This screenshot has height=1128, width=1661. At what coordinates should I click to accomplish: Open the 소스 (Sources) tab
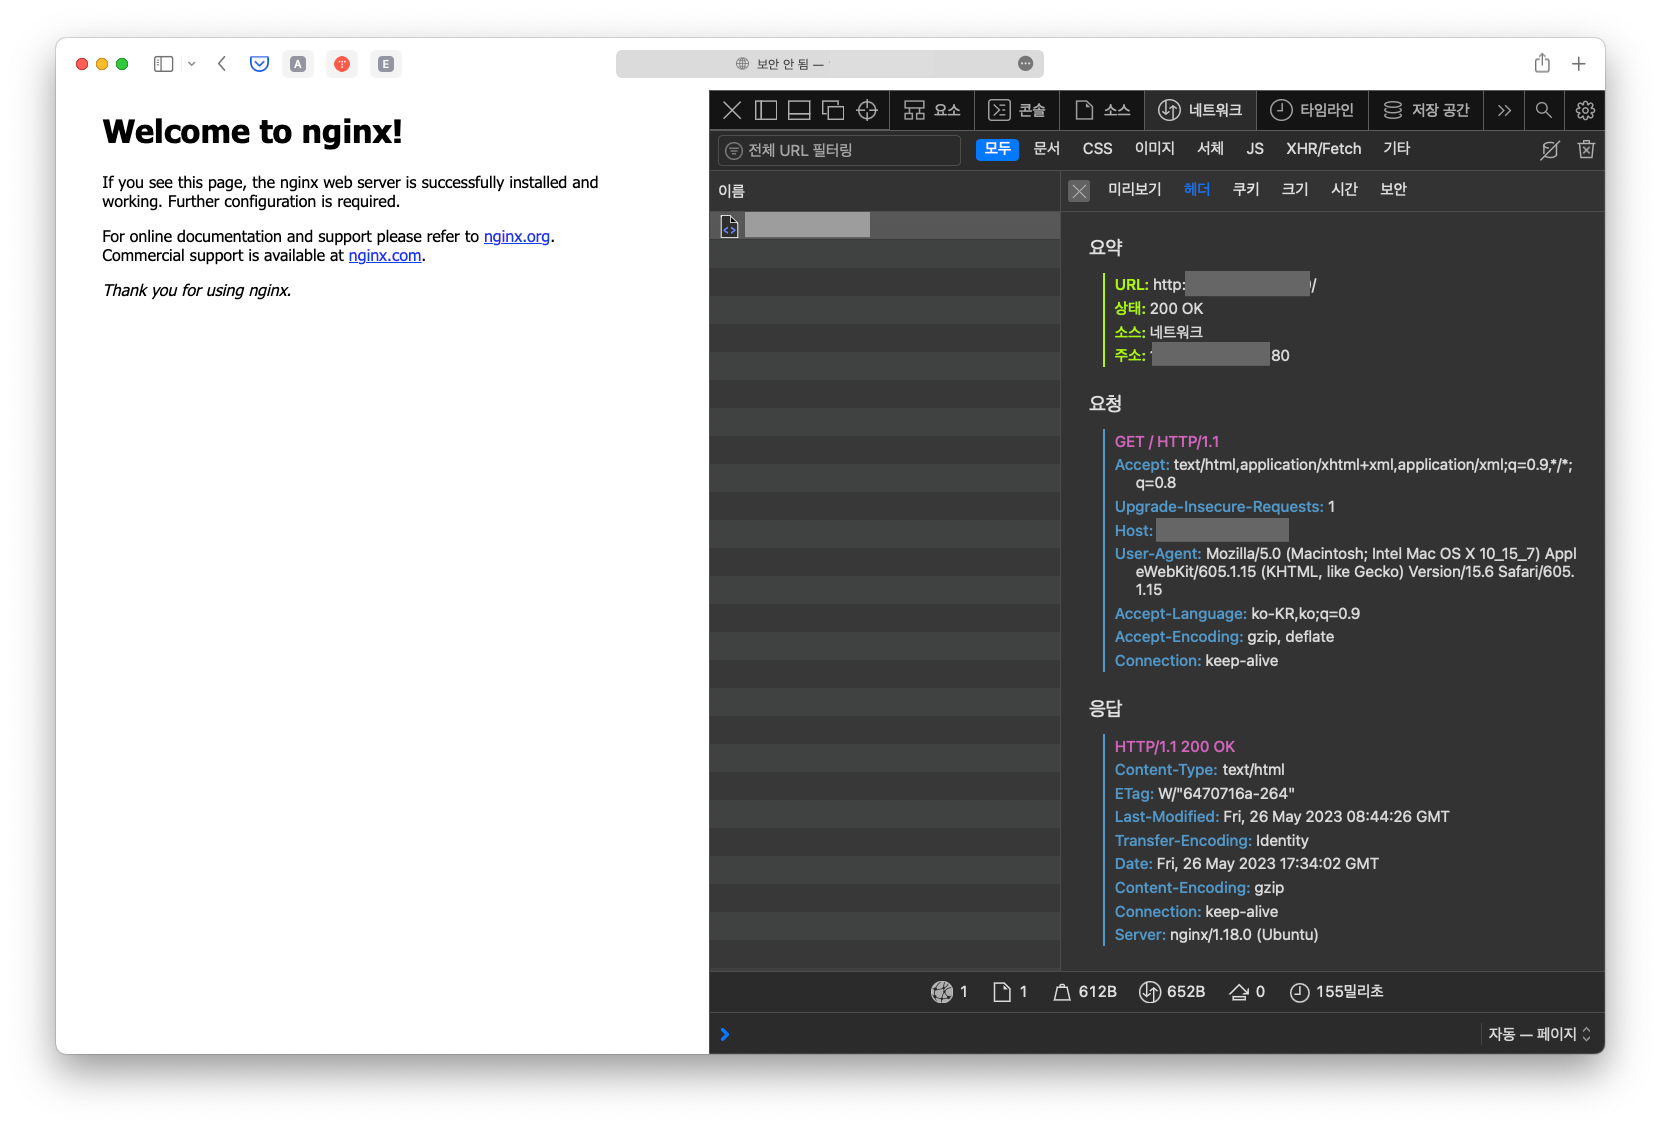pos(1102,110)
